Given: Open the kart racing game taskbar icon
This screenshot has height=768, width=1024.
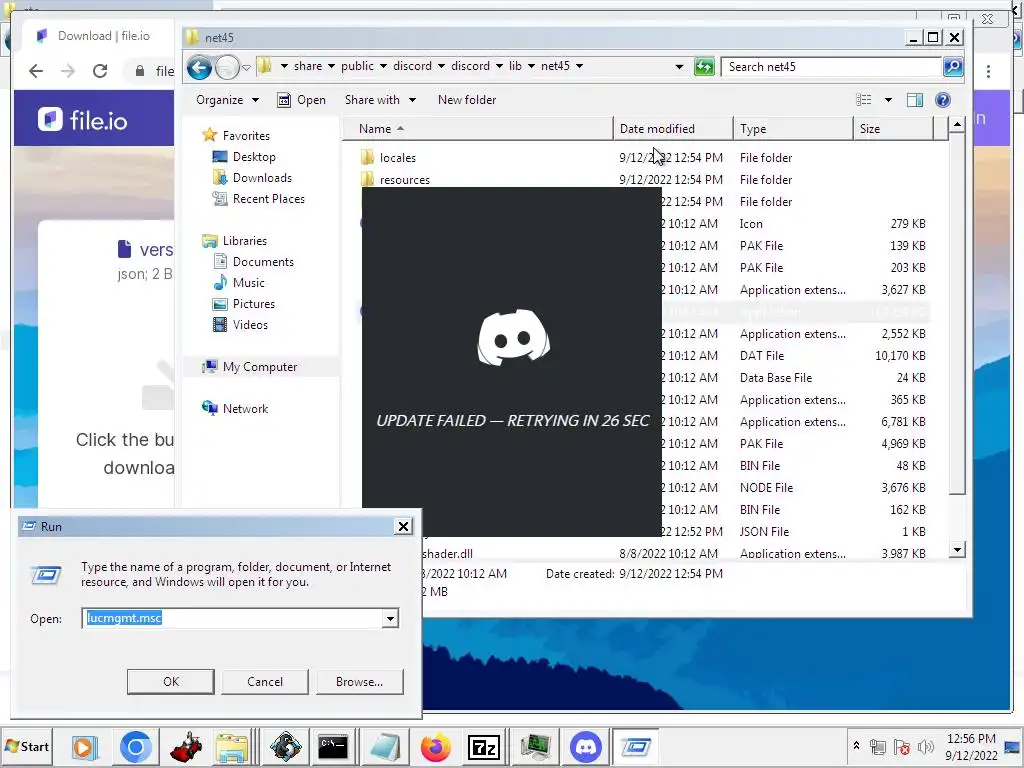Looking at the screenshot, I should pos(185,746).
